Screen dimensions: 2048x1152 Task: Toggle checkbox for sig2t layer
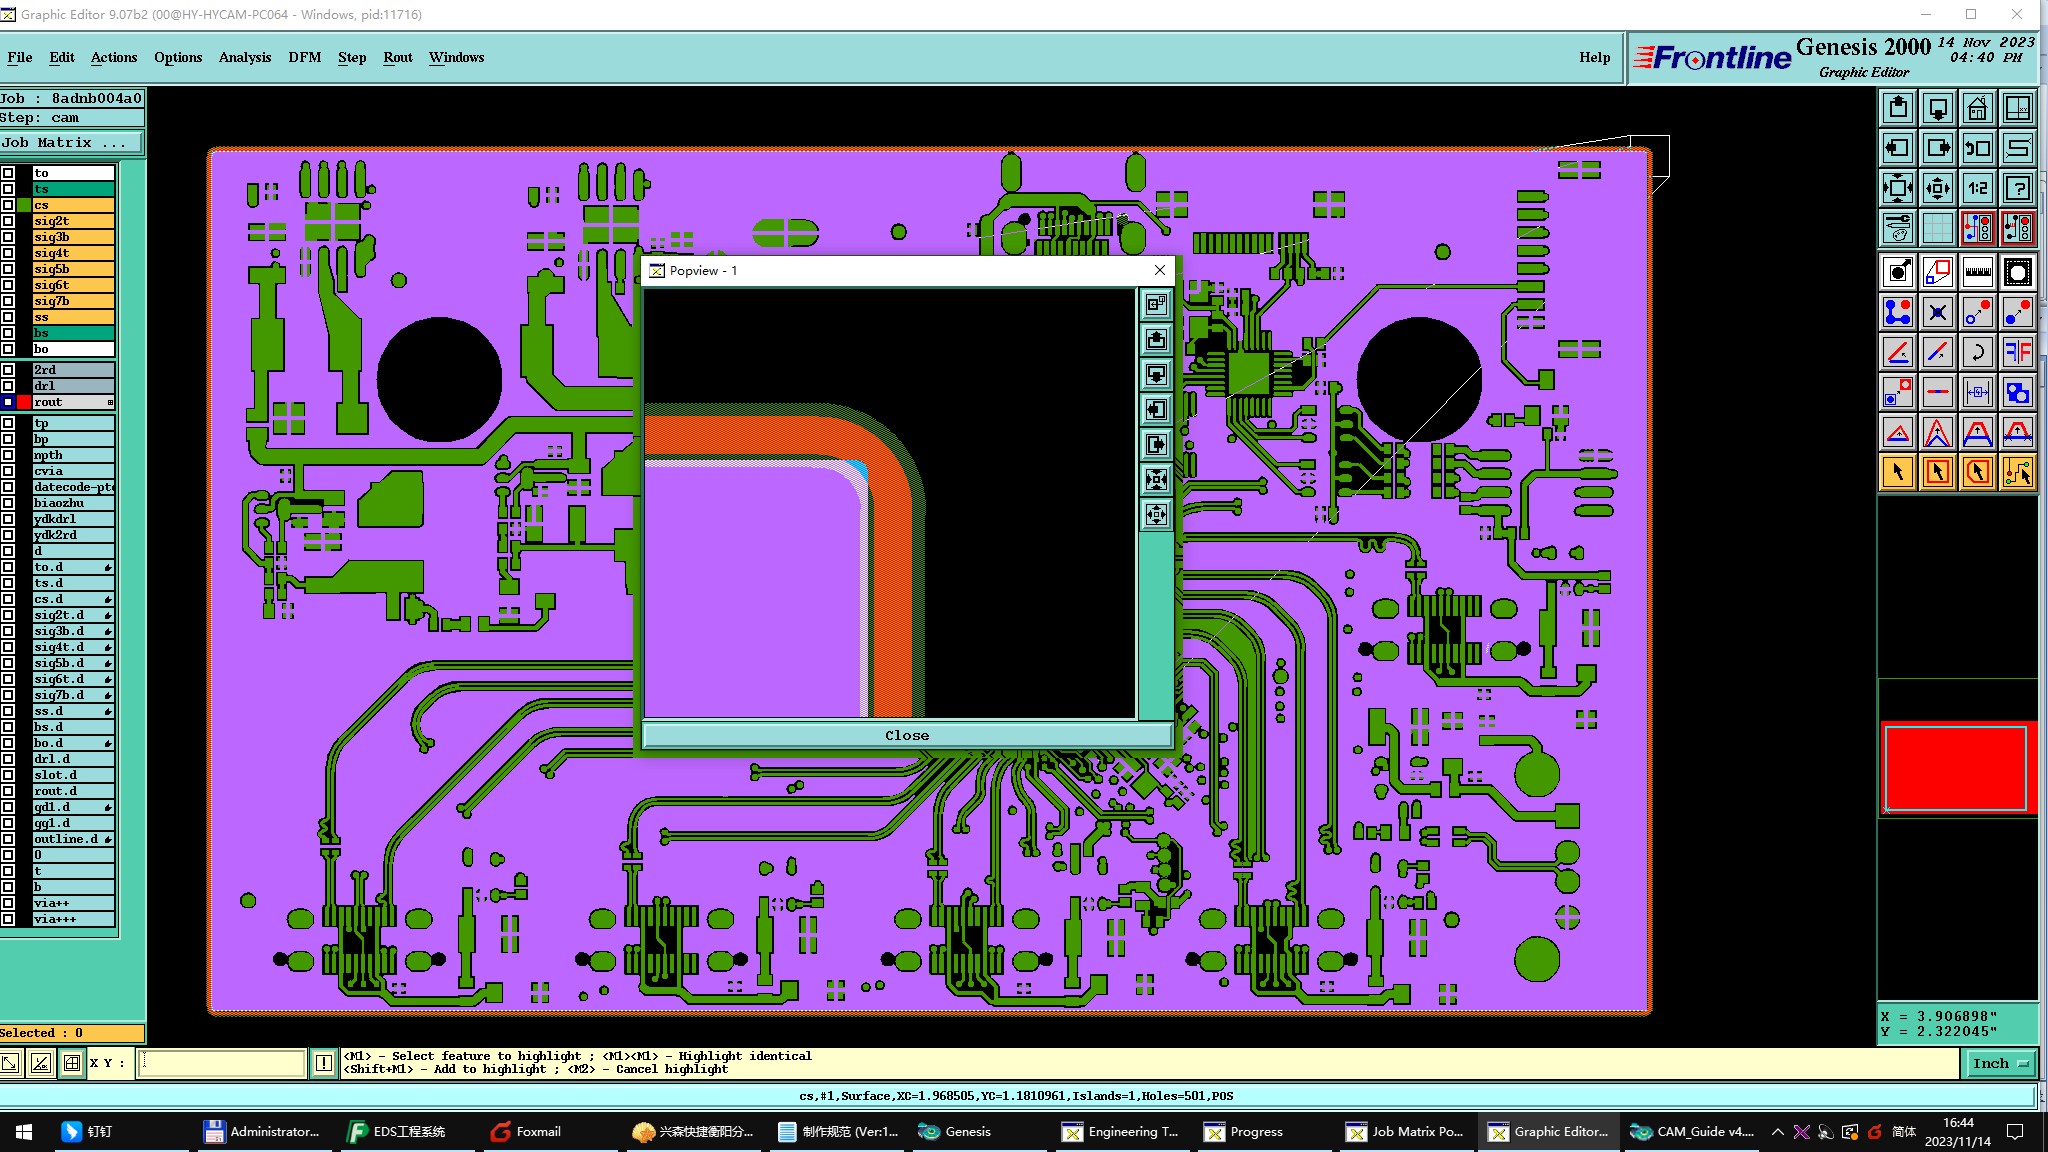(x=8, y=221)
